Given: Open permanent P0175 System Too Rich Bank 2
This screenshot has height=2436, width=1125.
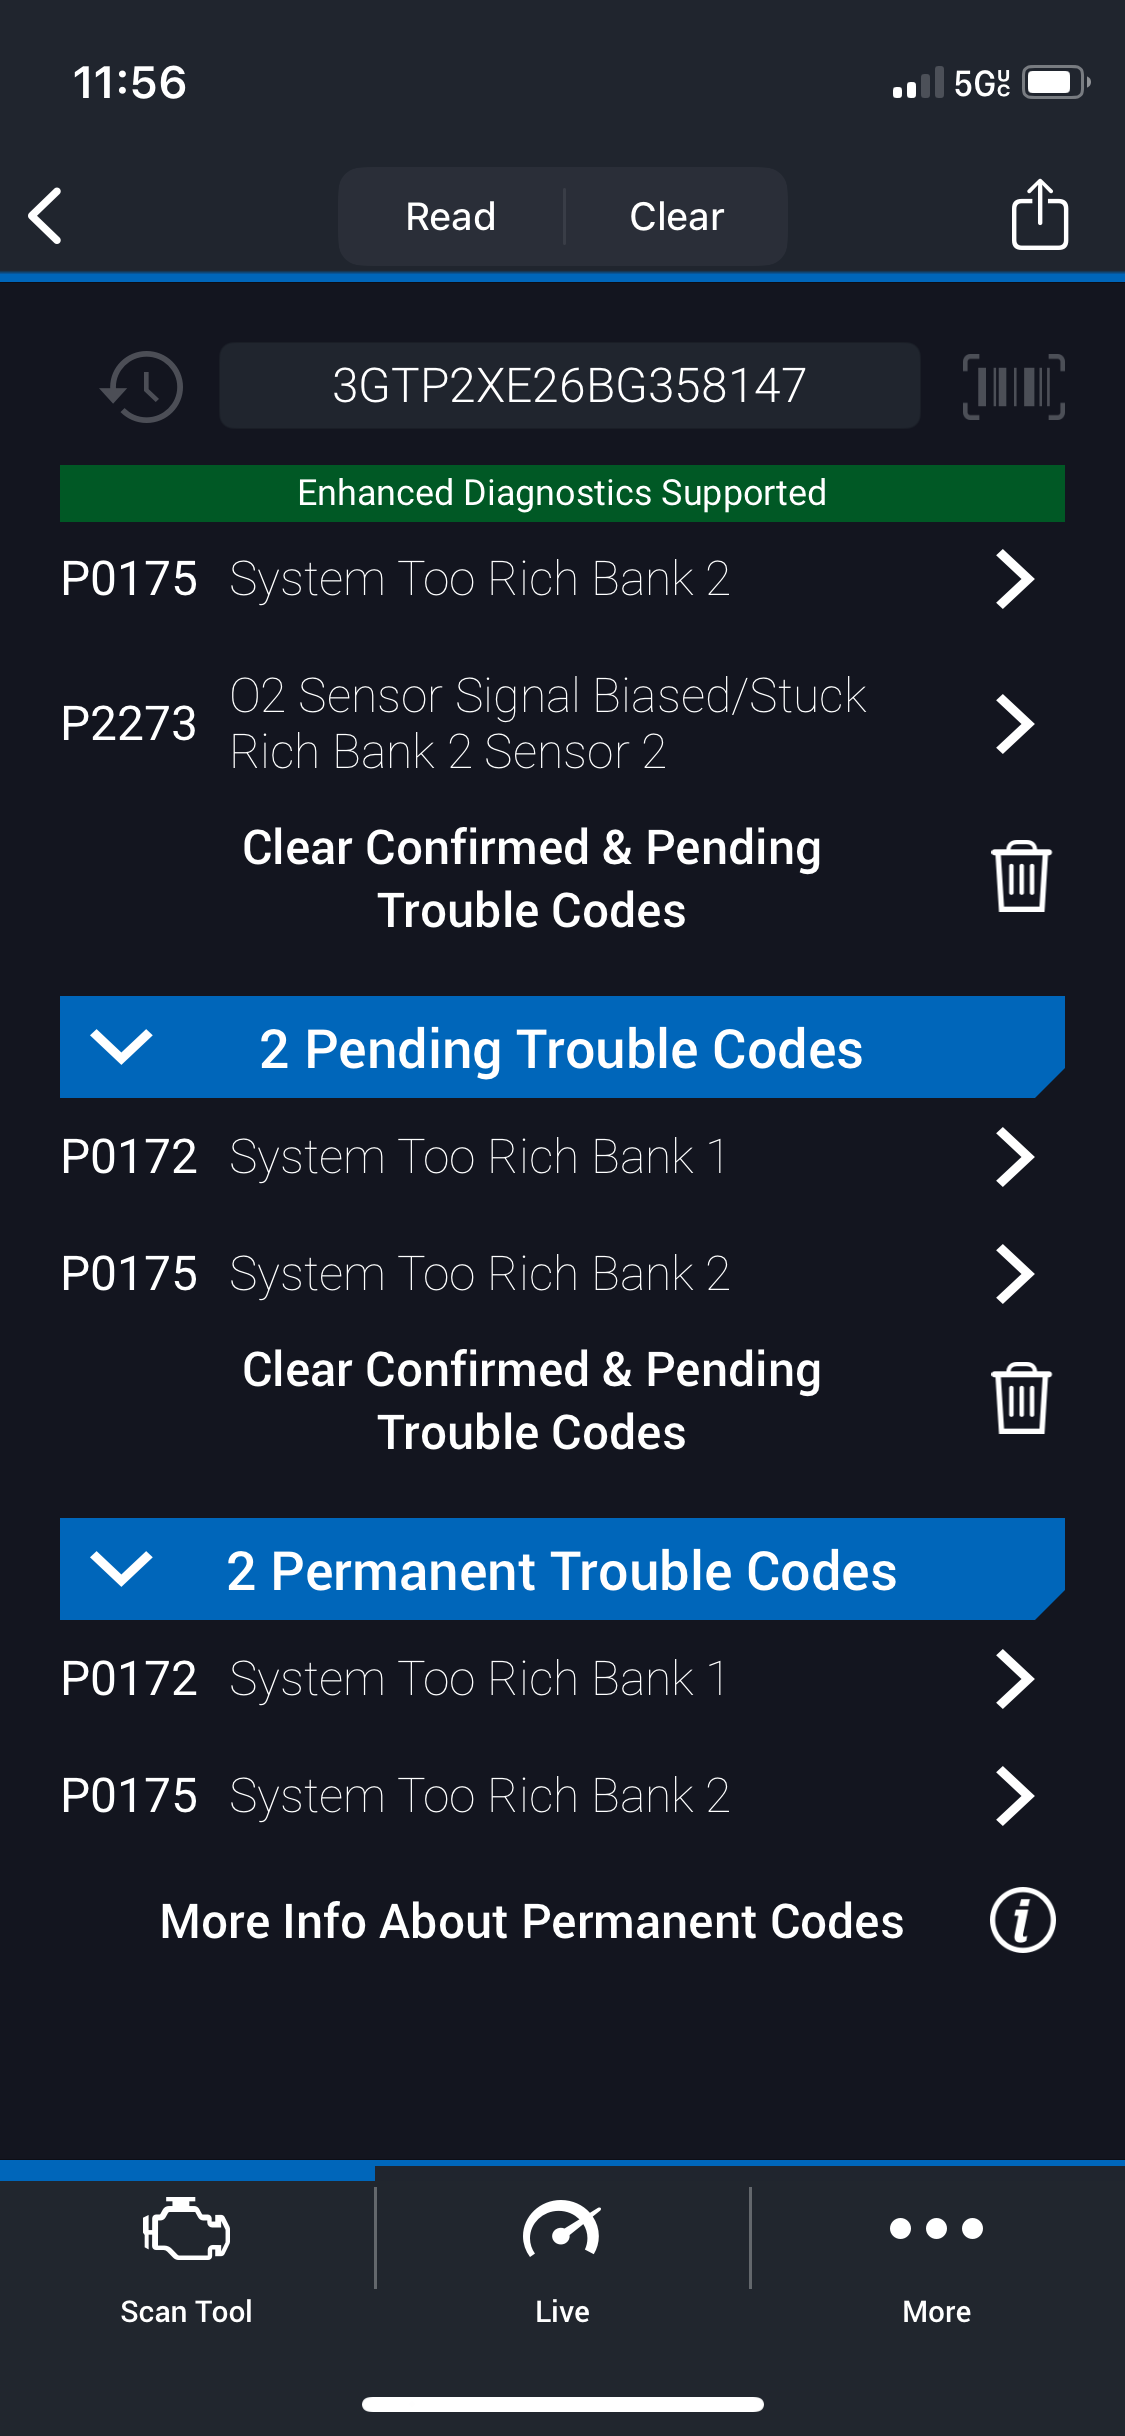Looking at the screenshot, I should click(548, 1795).
